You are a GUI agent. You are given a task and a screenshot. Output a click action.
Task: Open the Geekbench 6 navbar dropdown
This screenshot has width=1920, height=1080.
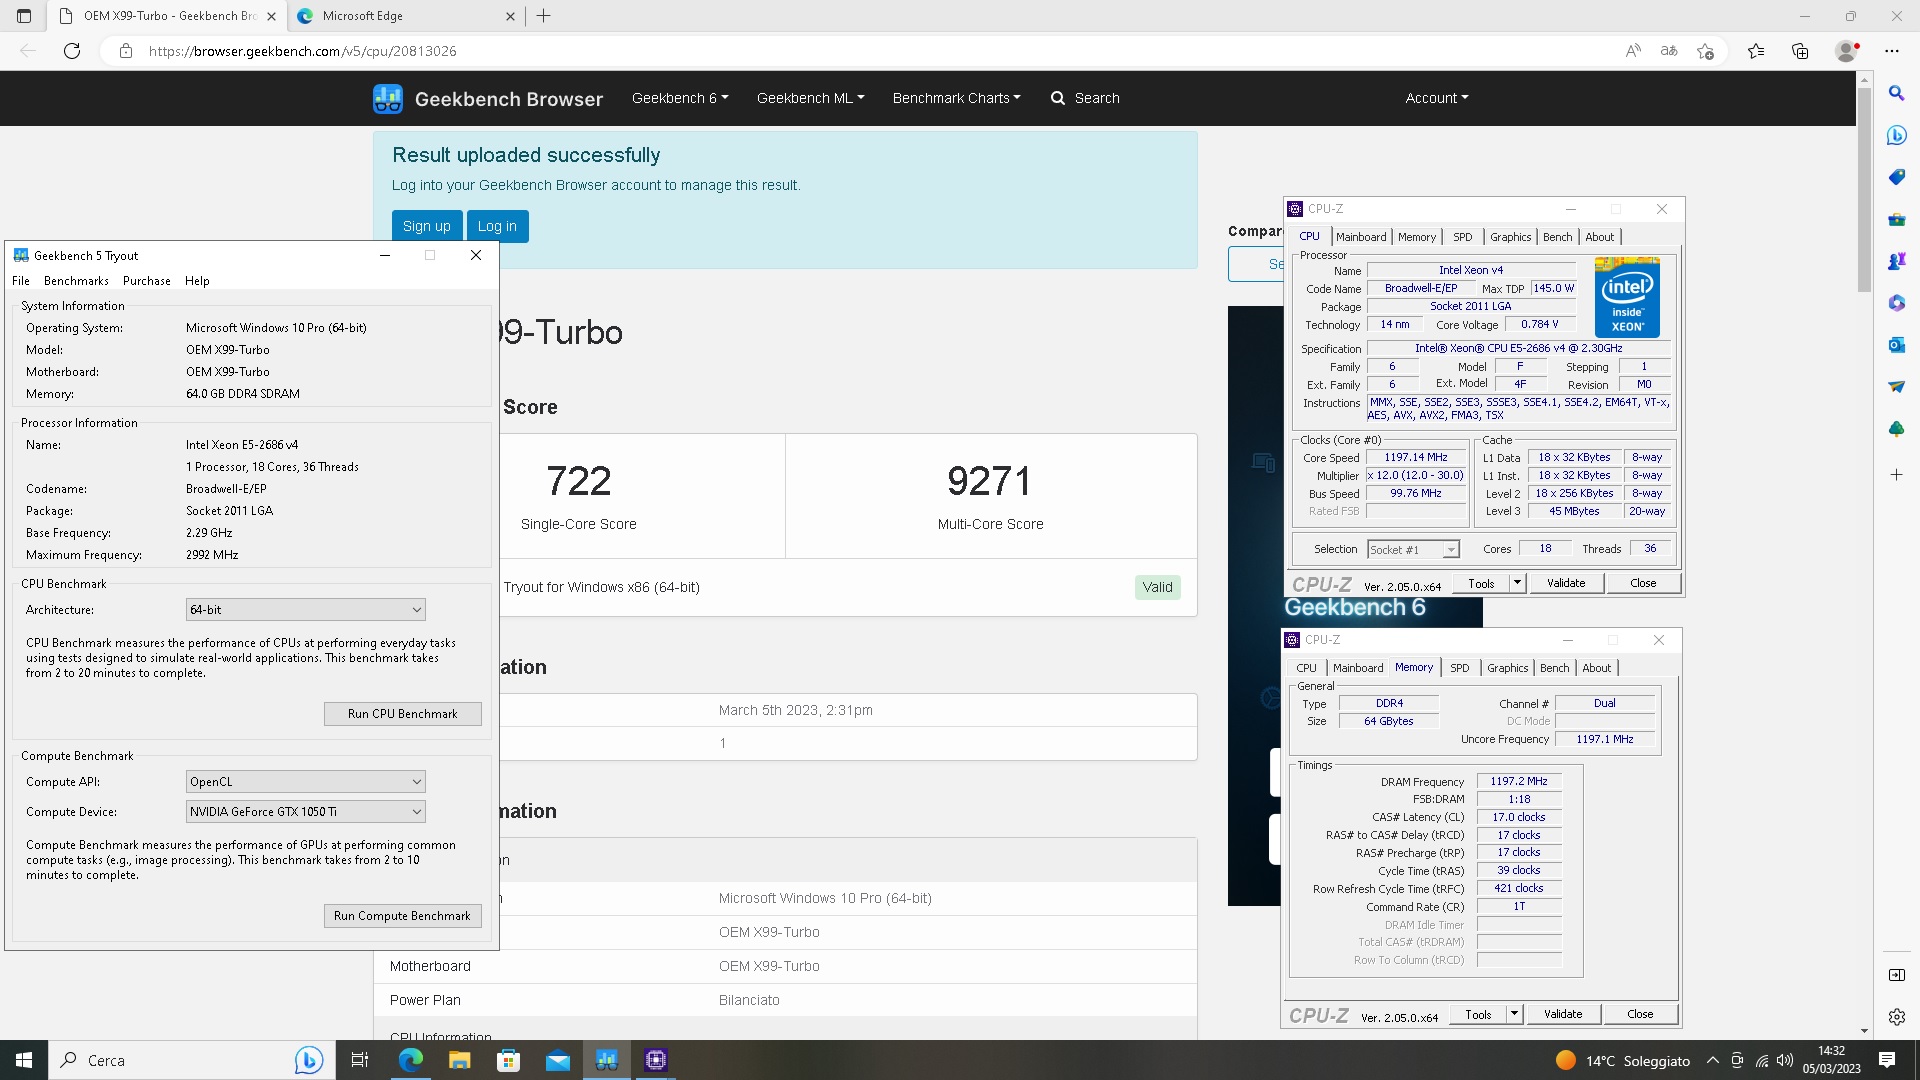click(680, 98)
